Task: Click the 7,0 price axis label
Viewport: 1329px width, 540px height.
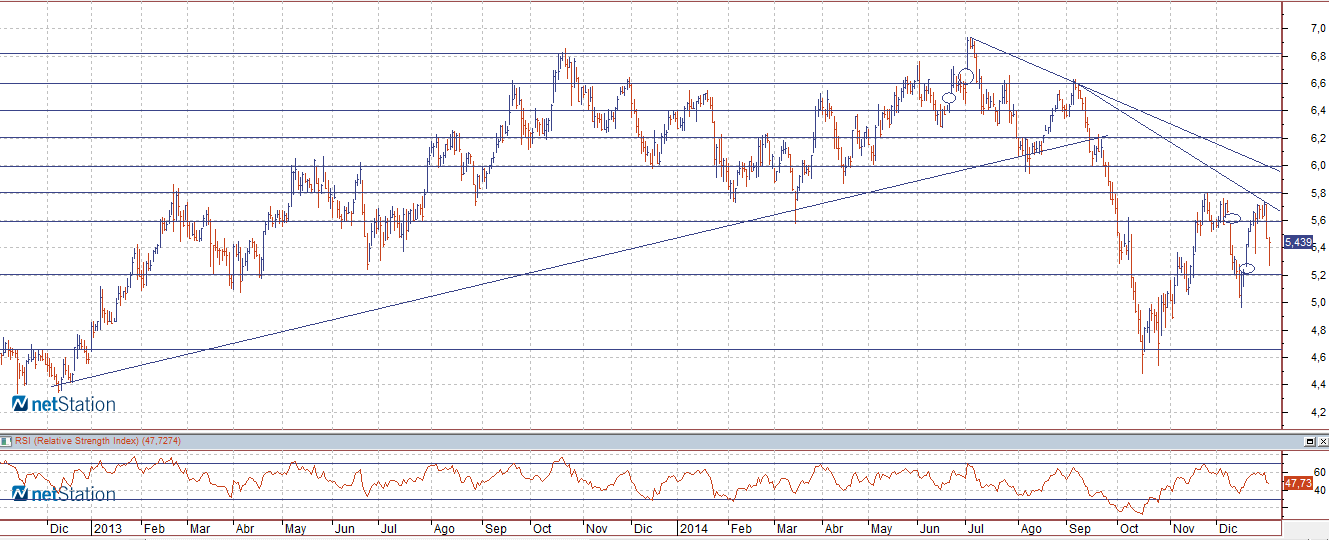Action: (x=1319, y=28)
